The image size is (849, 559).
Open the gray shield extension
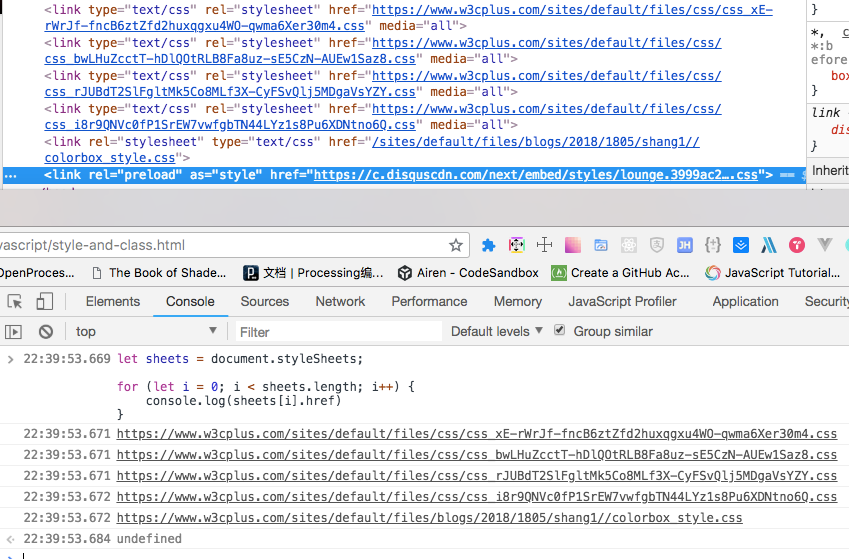(x=657, y=245)
